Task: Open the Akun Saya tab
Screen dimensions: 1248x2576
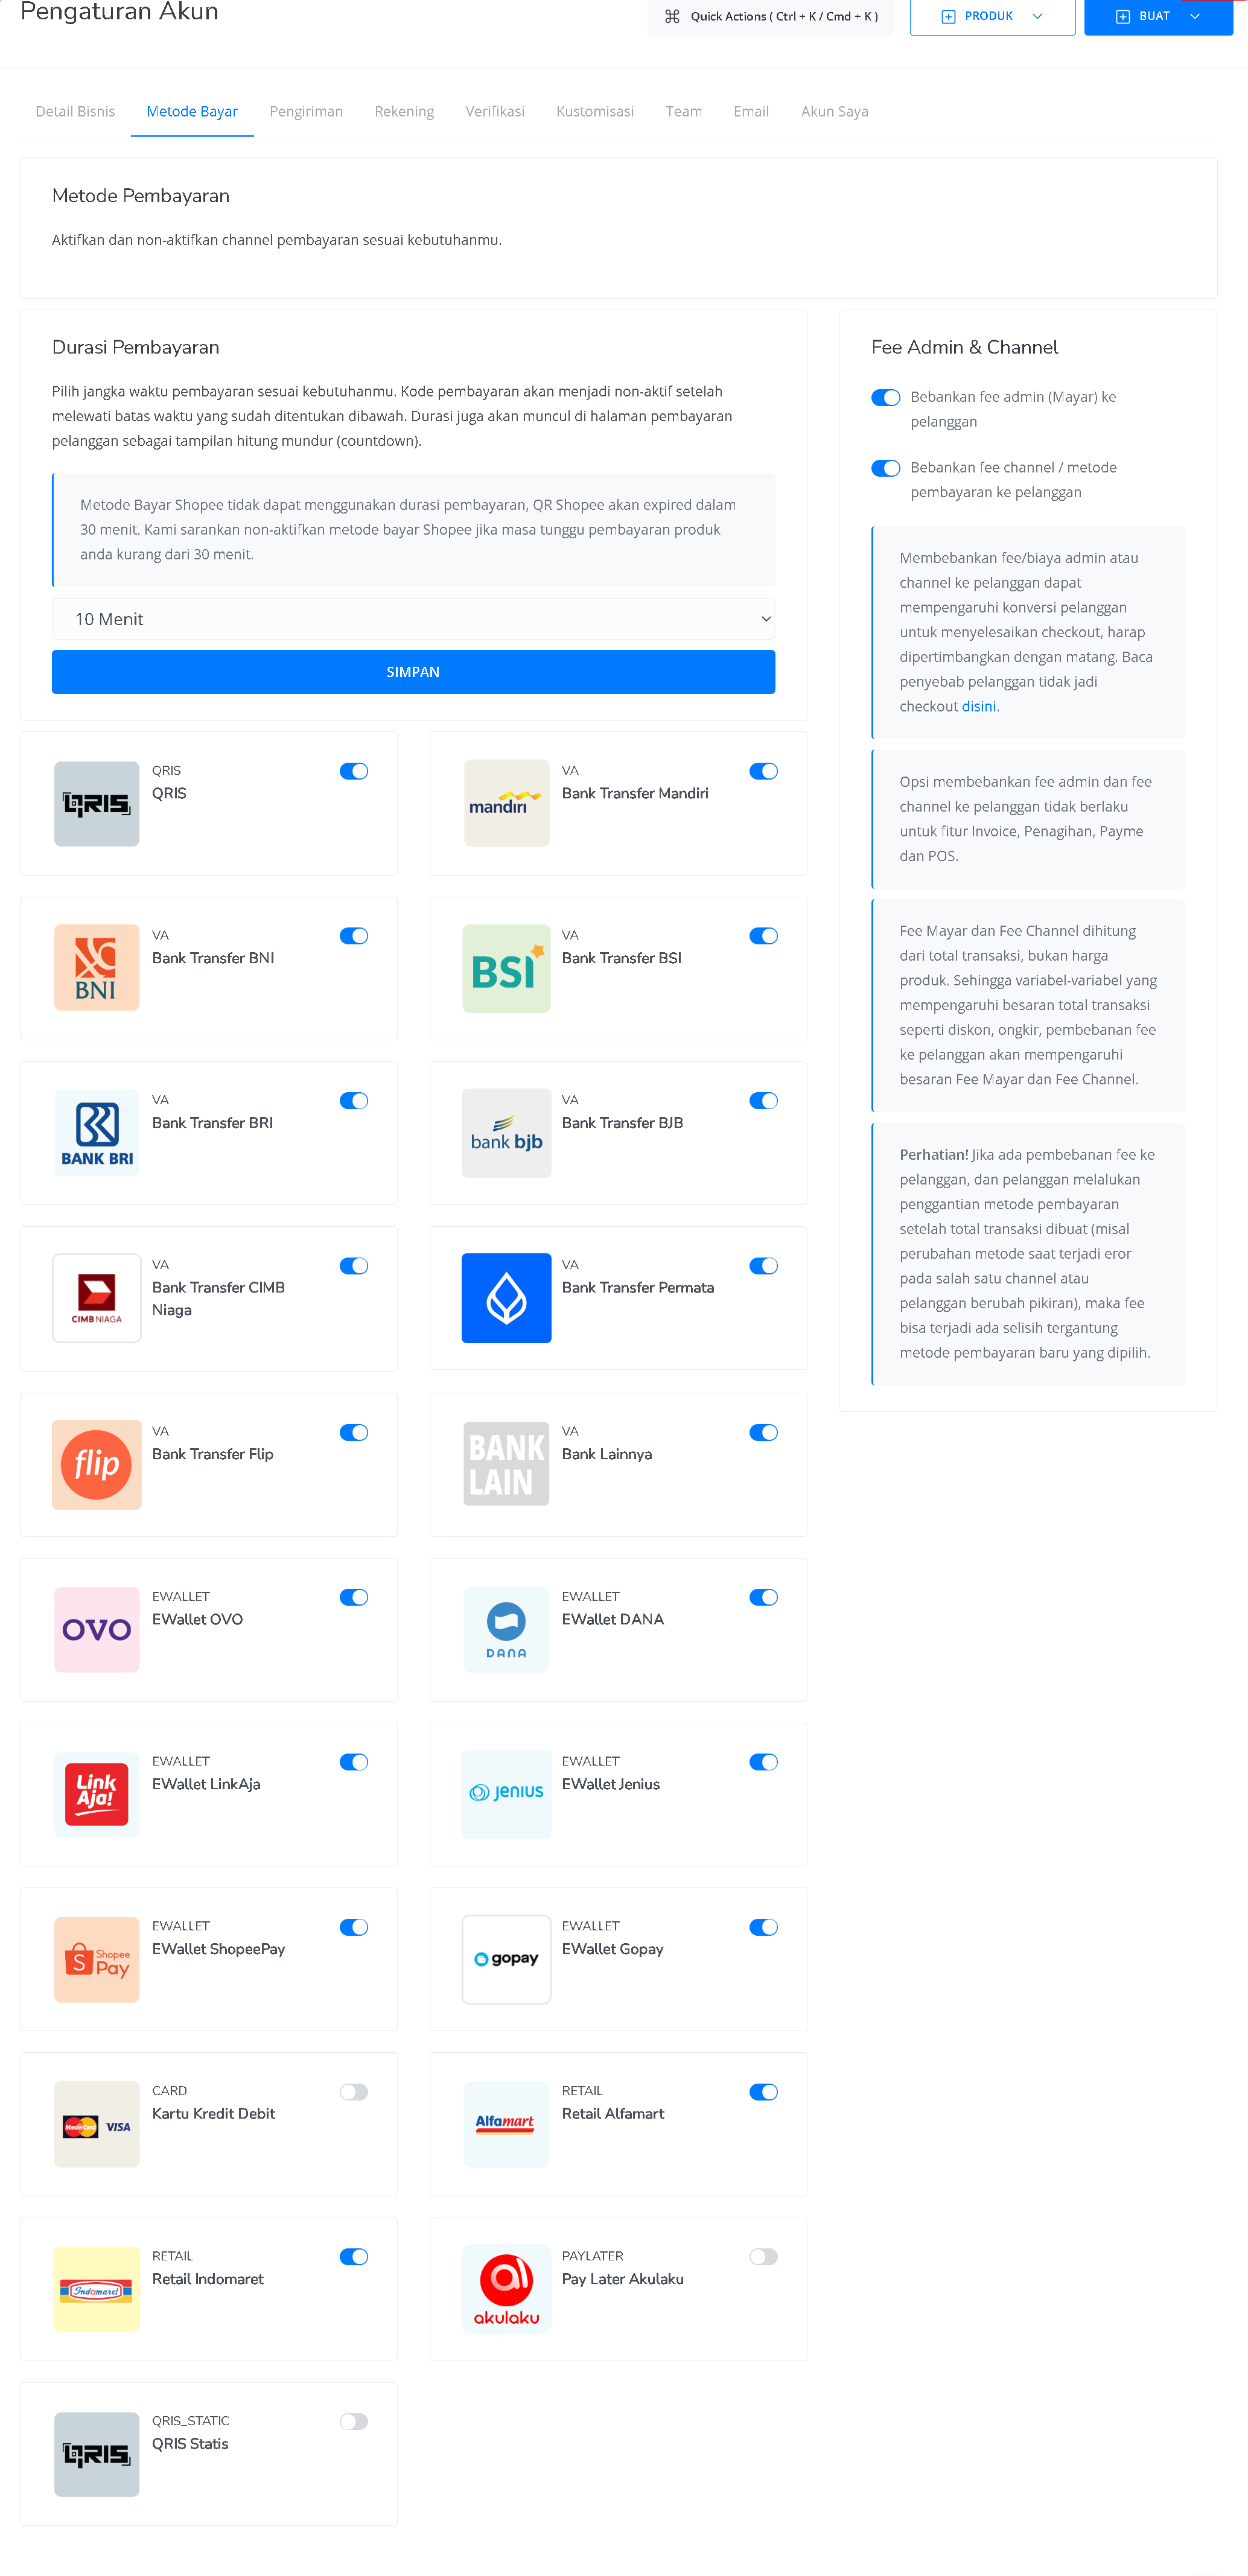Action: coord(834,111)
